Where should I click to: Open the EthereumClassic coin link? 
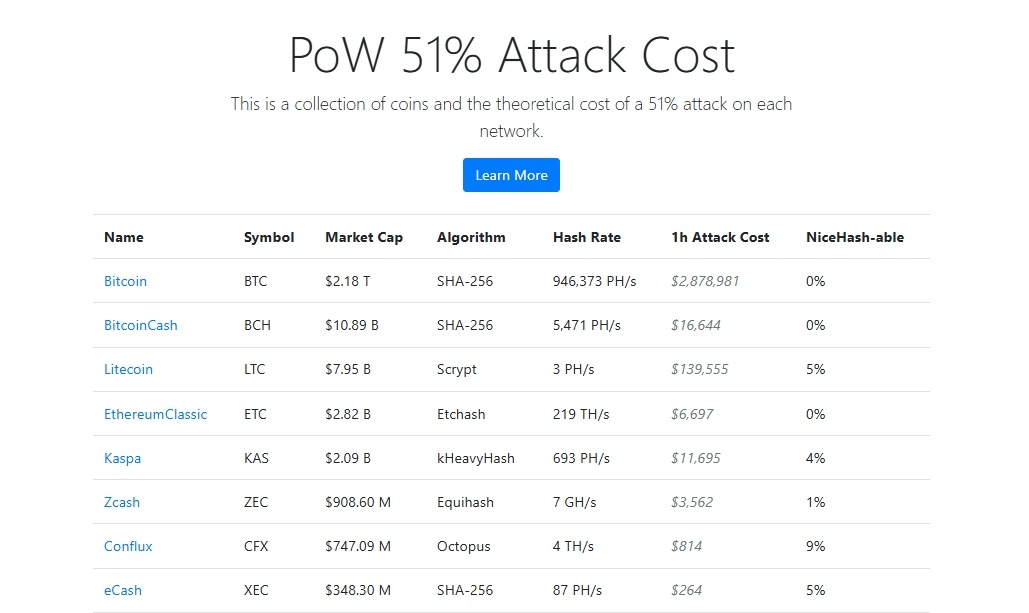[155, 414]
